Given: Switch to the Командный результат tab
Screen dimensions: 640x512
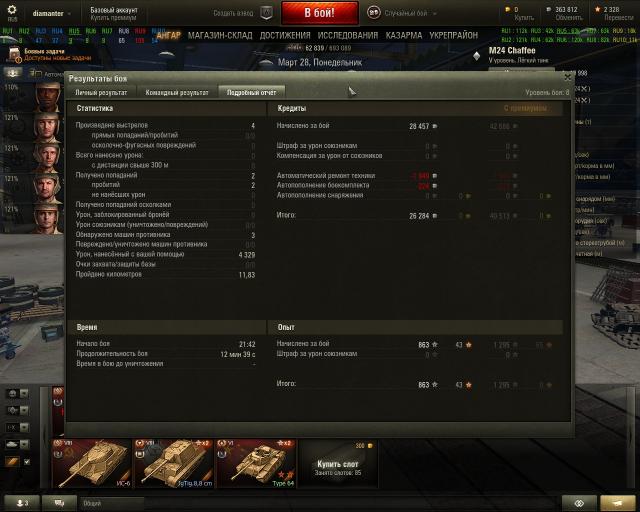Looking at the screenshot, I should [177, 93].
